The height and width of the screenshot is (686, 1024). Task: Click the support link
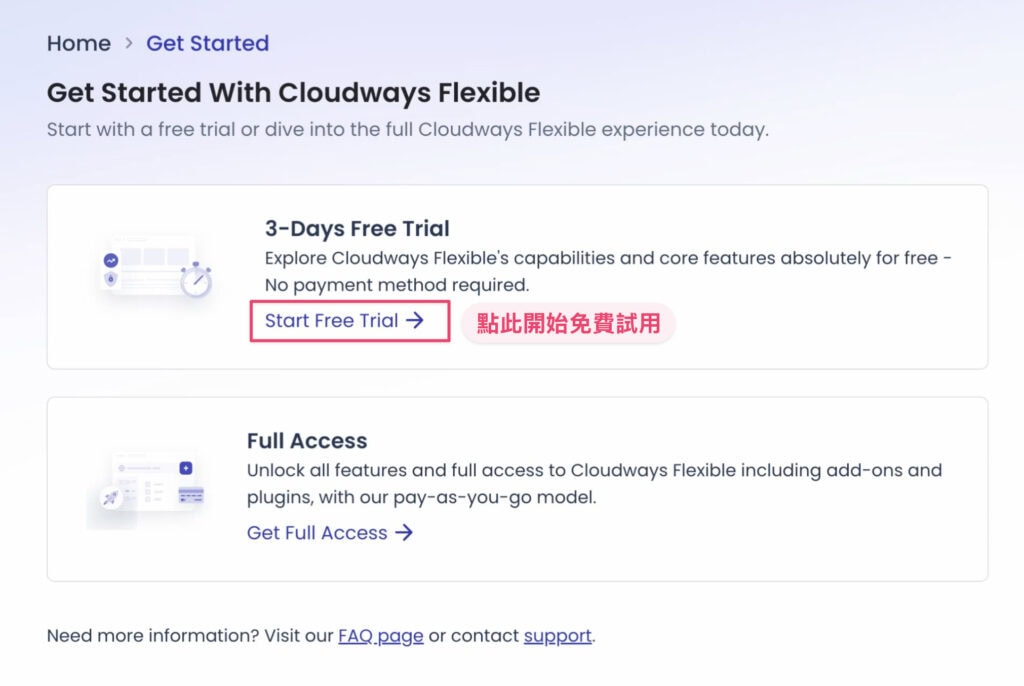tap(558, 636)
